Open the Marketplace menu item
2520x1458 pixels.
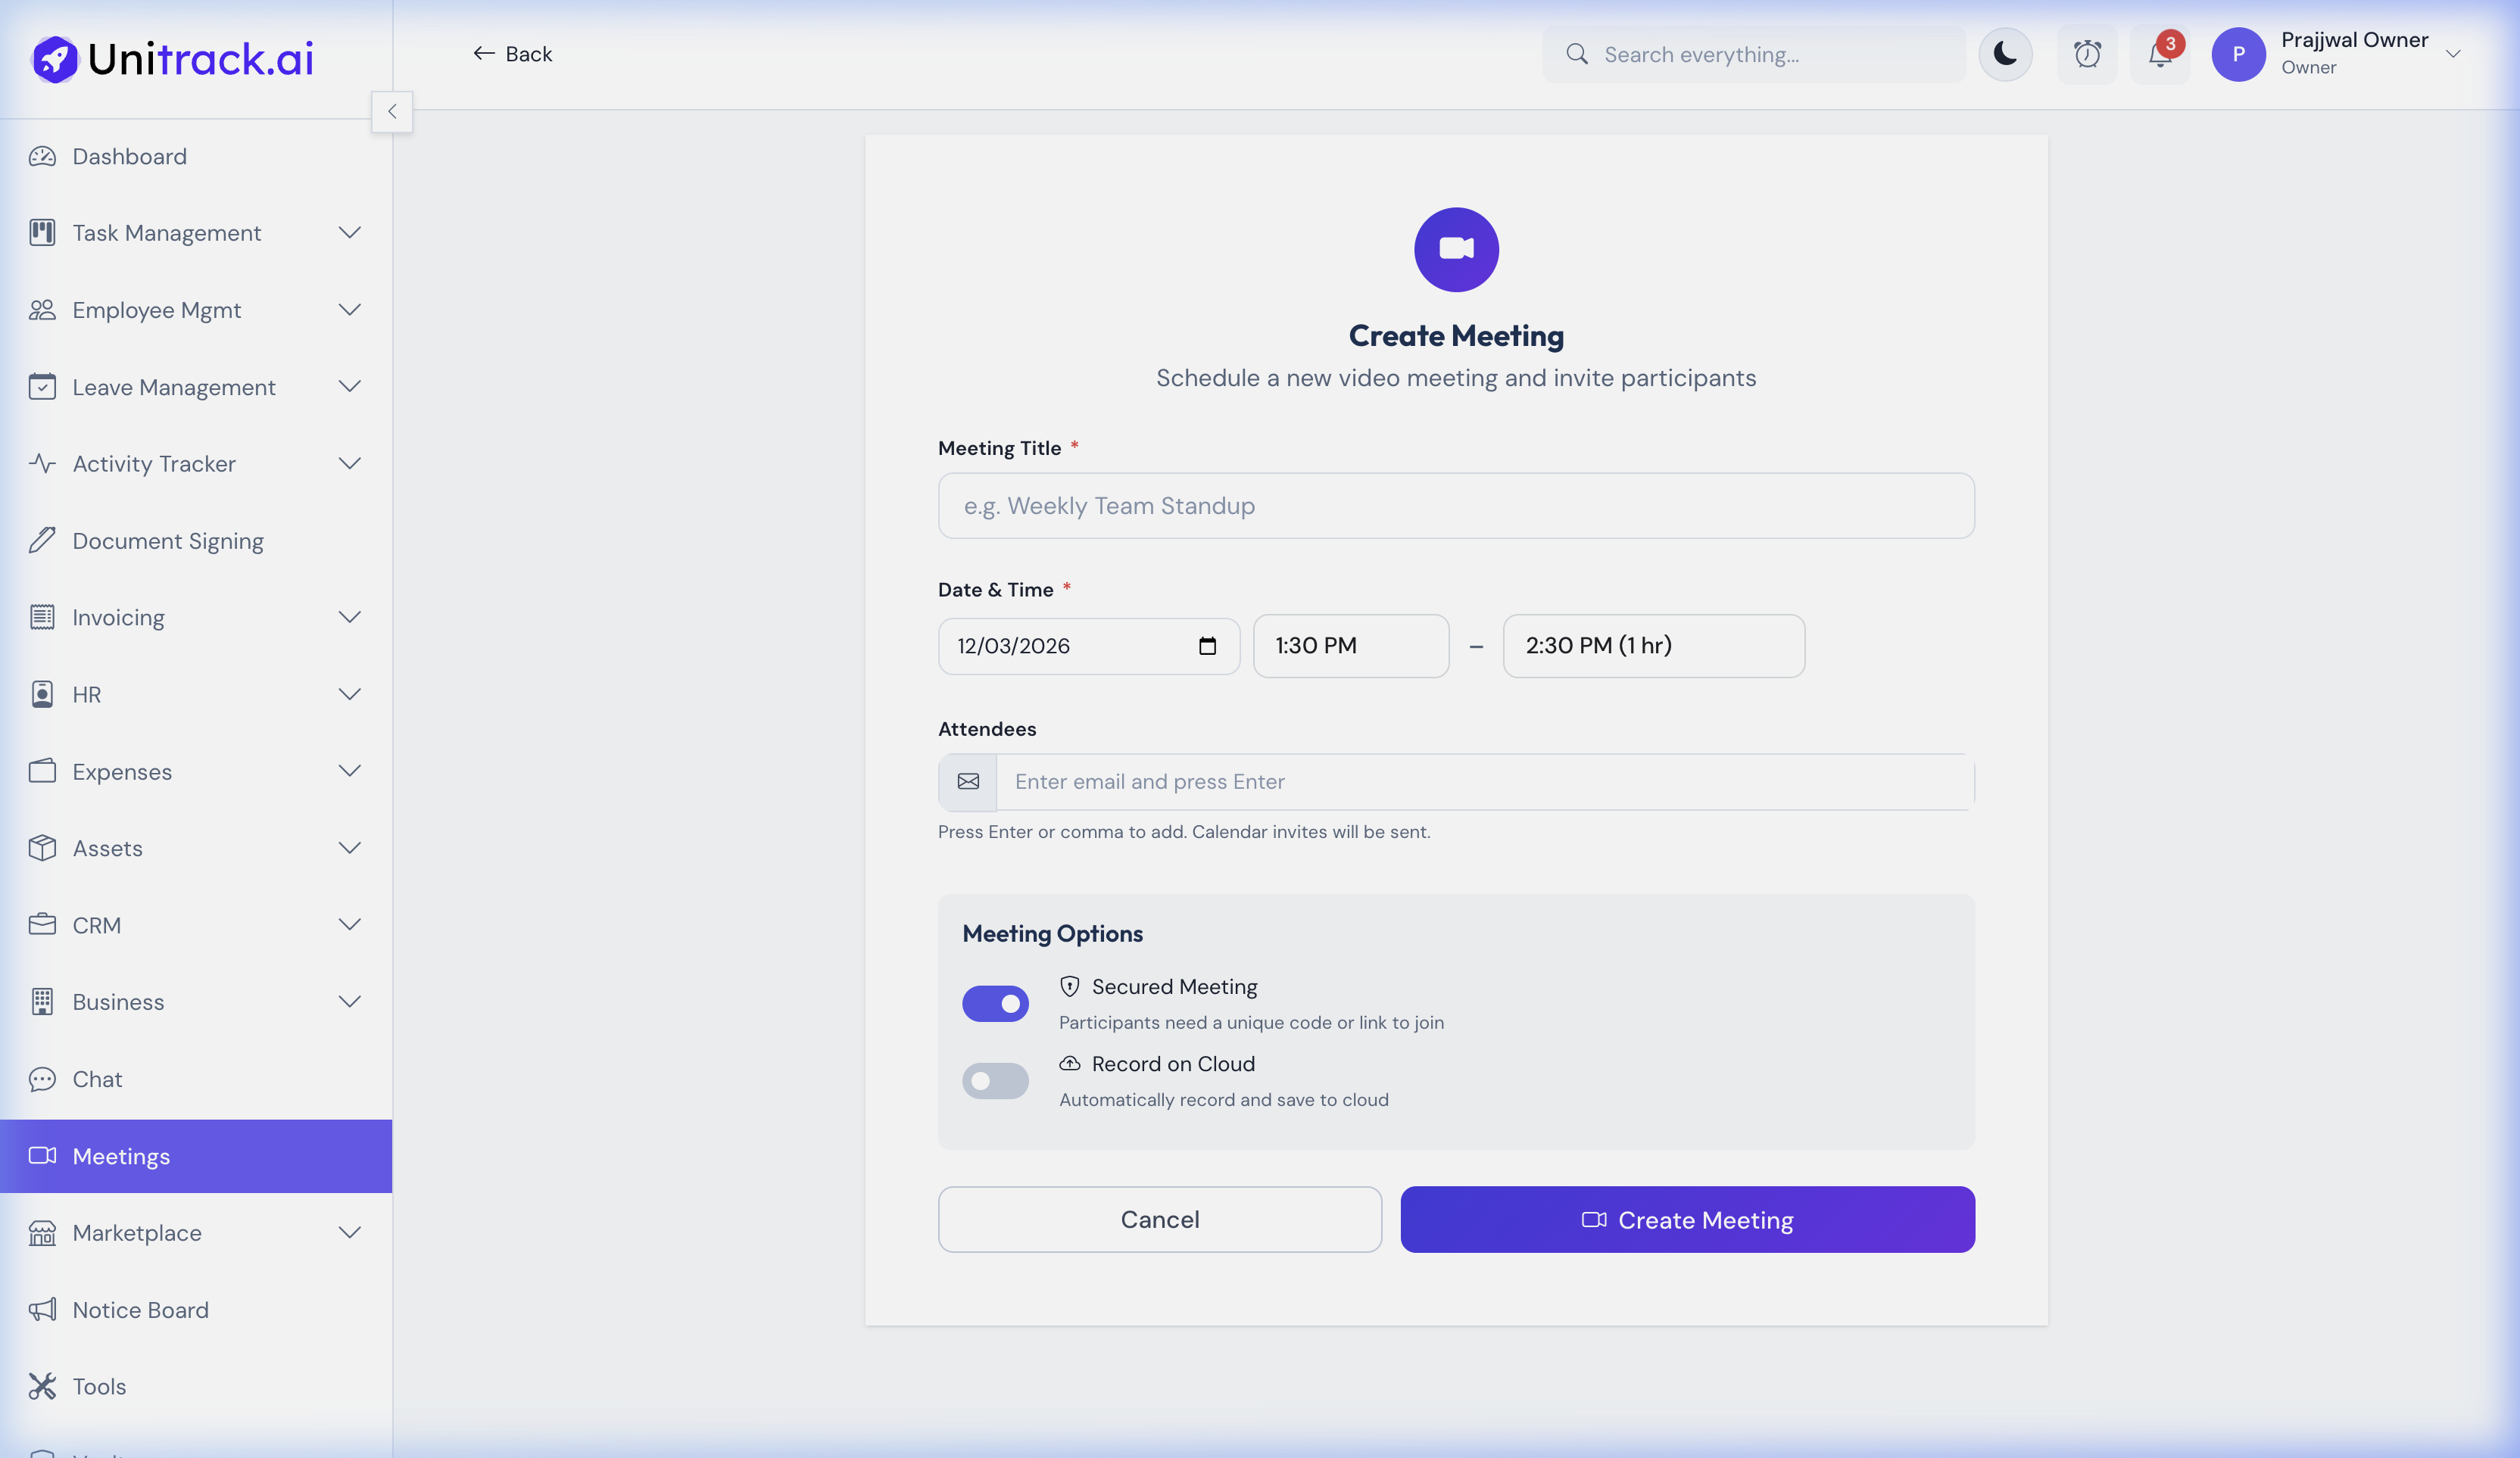tap(137, 1233)
